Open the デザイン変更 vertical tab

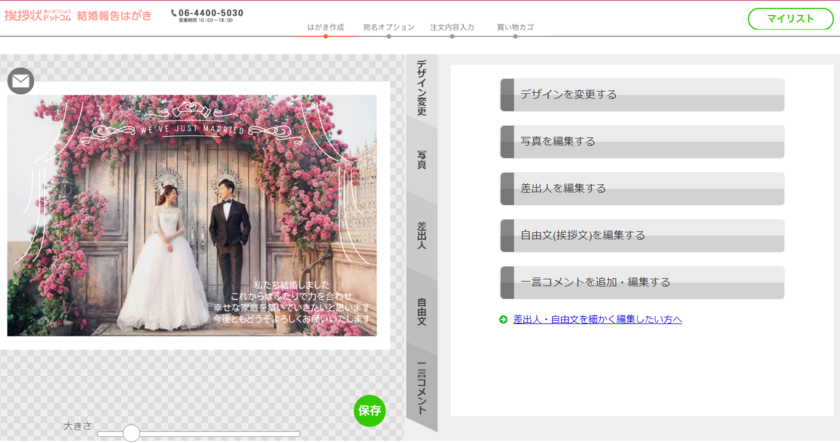[422, 87]
